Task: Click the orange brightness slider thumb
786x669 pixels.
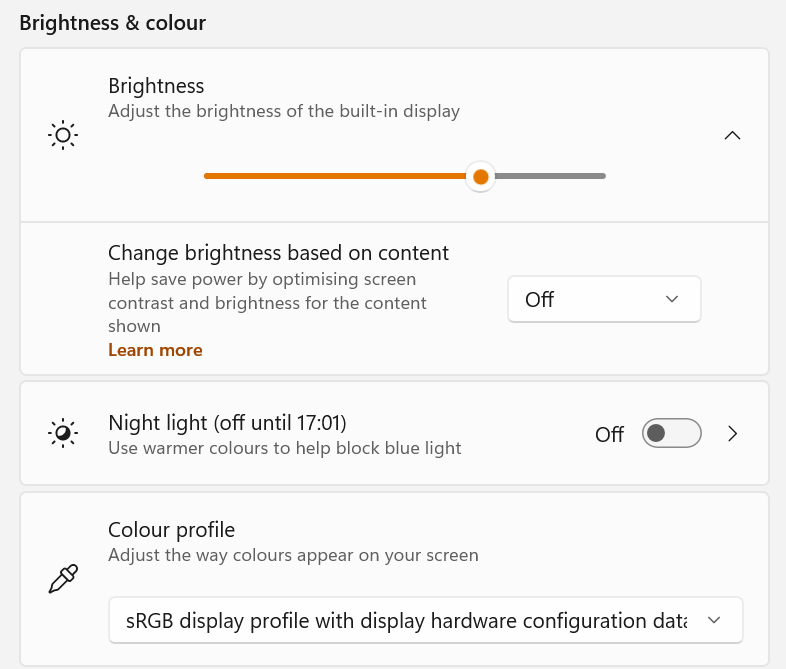Action: [481, 177]
